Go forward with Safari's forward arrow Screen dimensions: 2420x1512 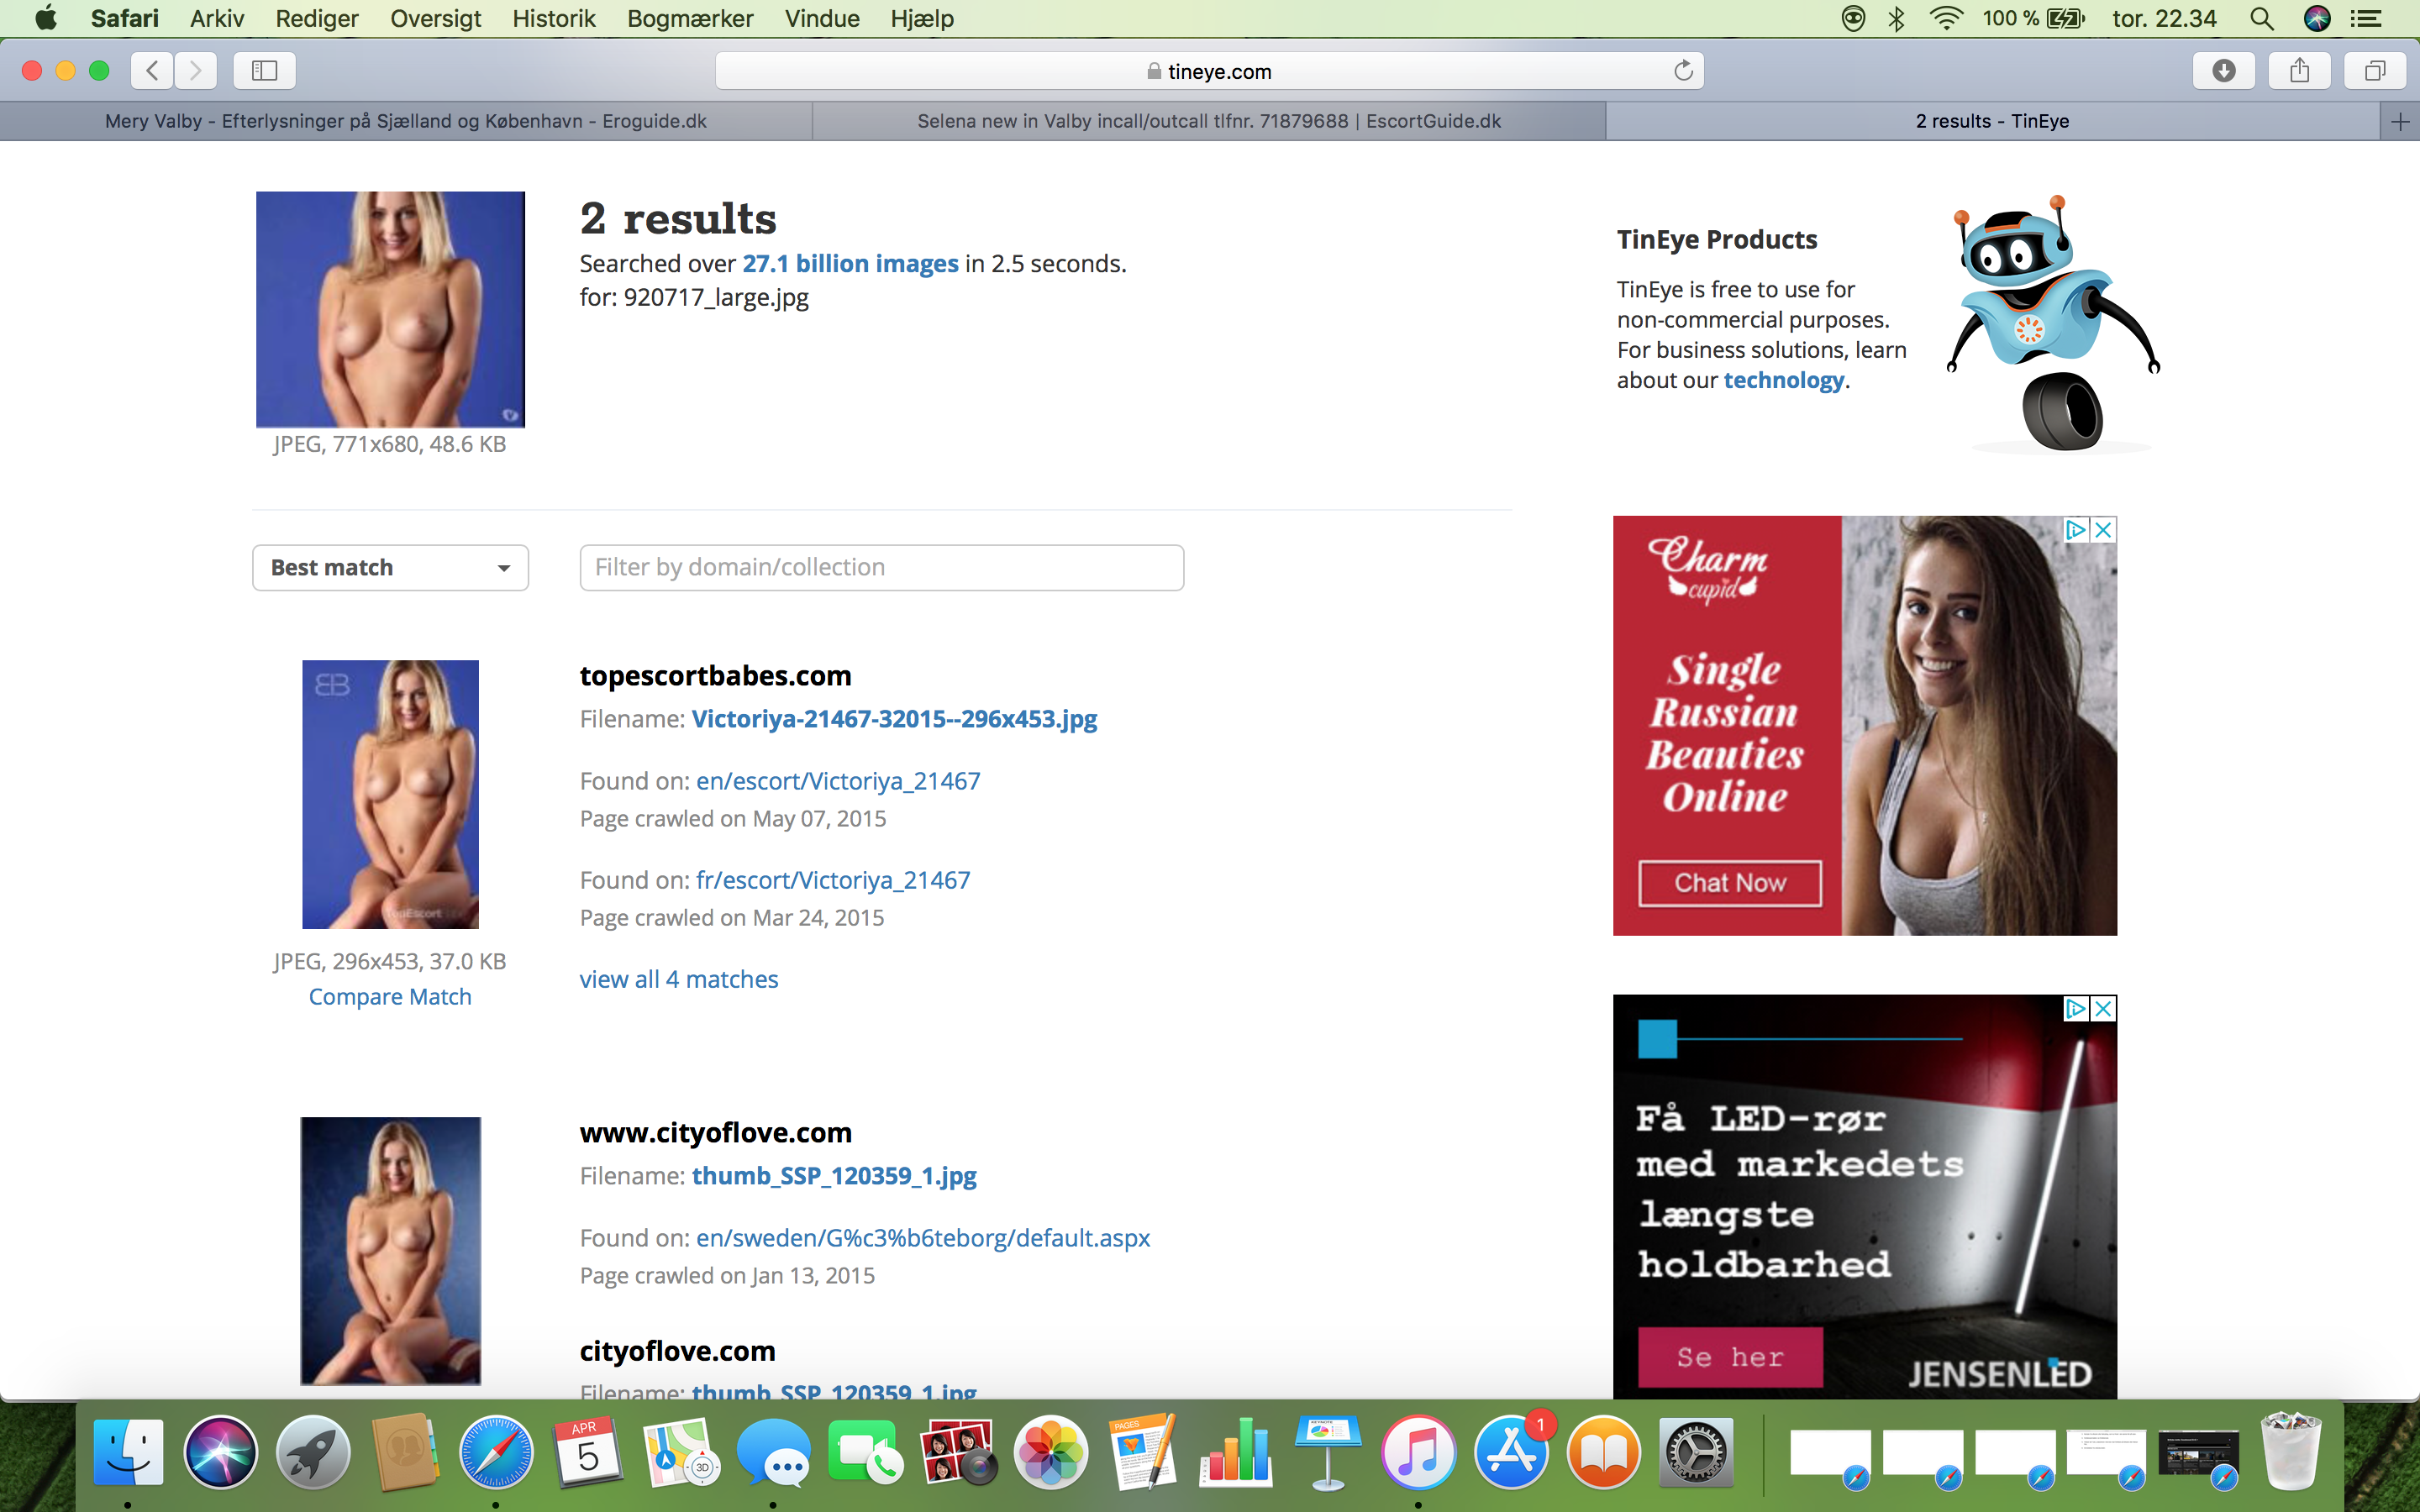195,70
